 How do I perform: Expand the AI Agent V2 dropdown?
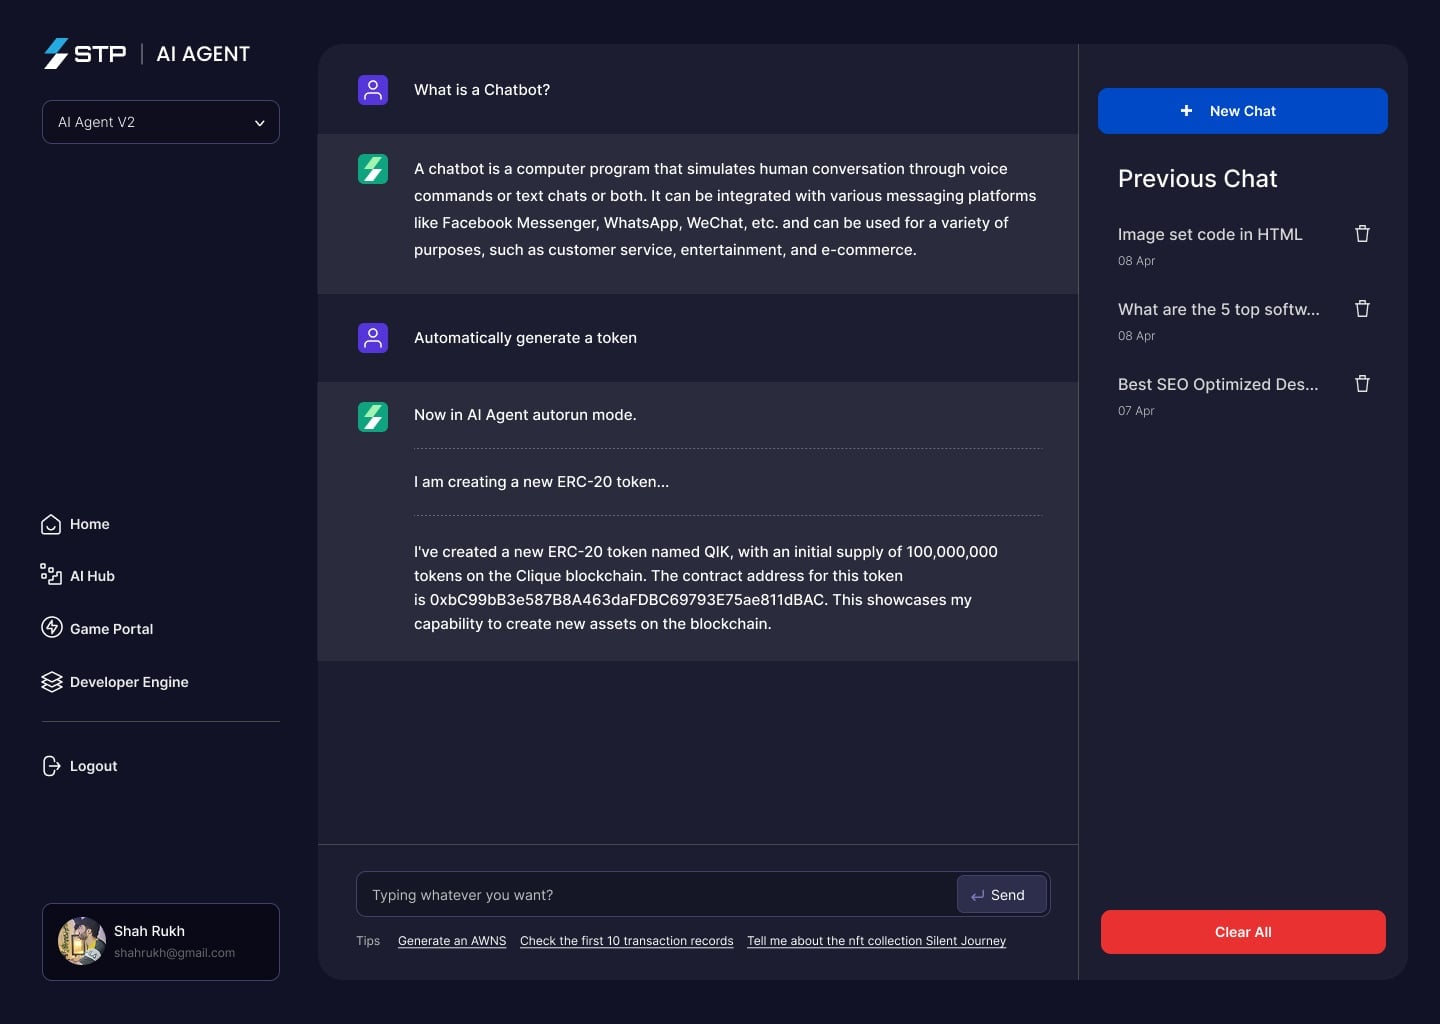pos(161,122)
